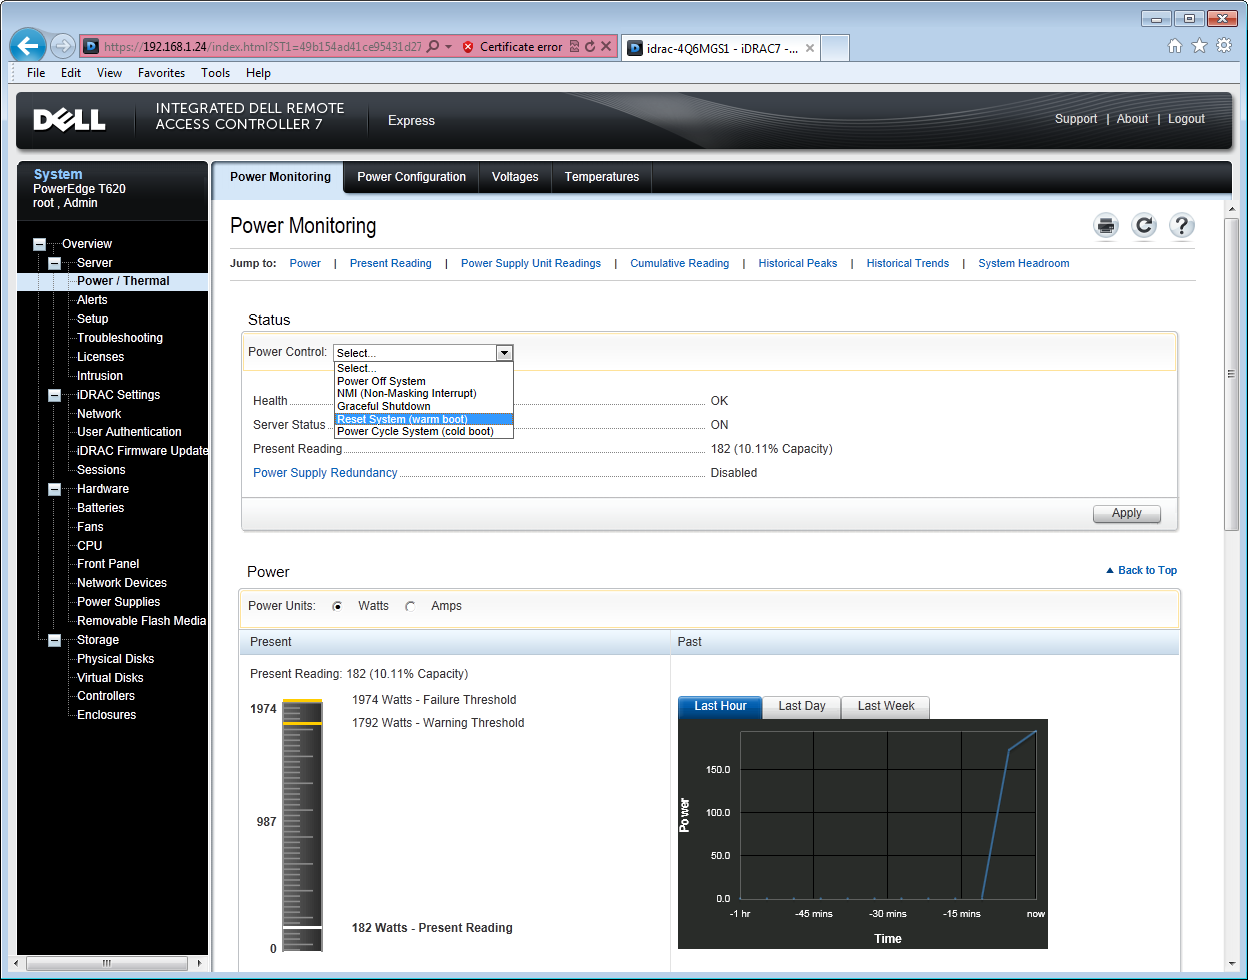
Task: Show the Last Hour chart tab
Action: 720,706
